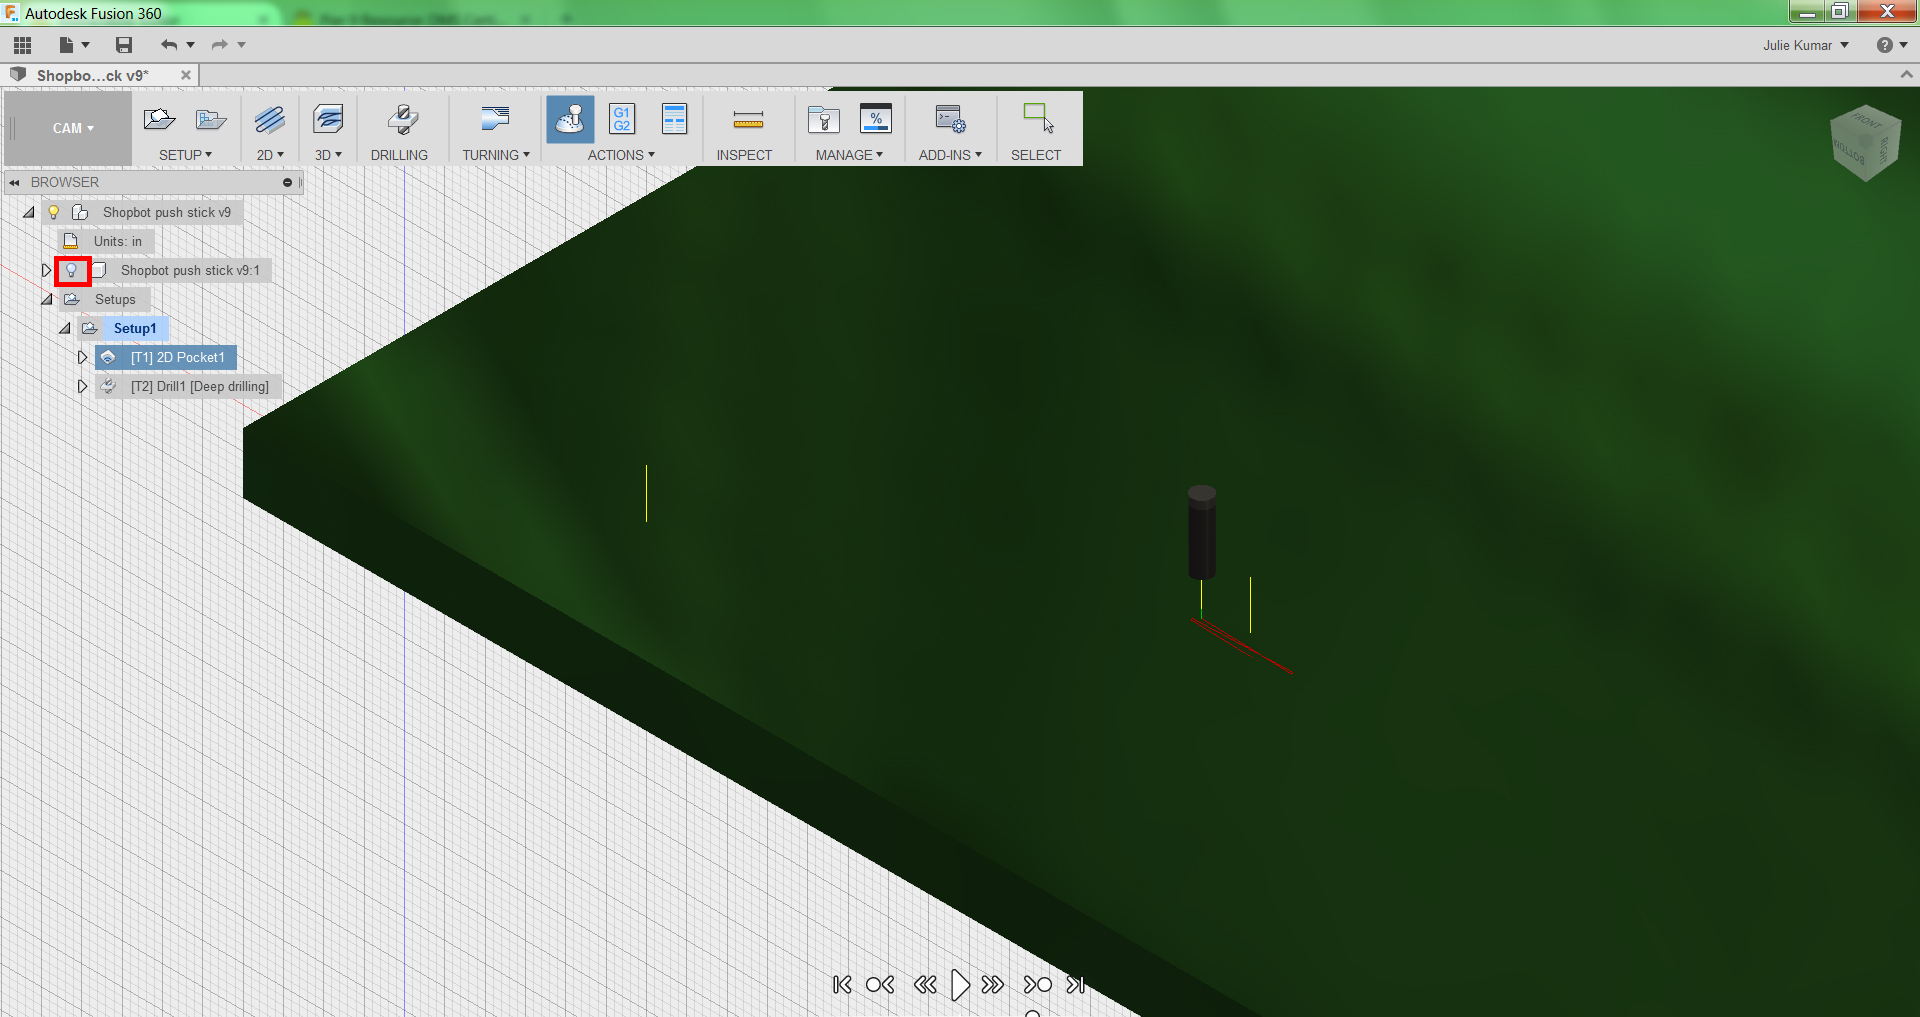Collapse the Setups tree node
Screen dimensions: 1920x1017
pyautogui.click(x=47, y=300)
